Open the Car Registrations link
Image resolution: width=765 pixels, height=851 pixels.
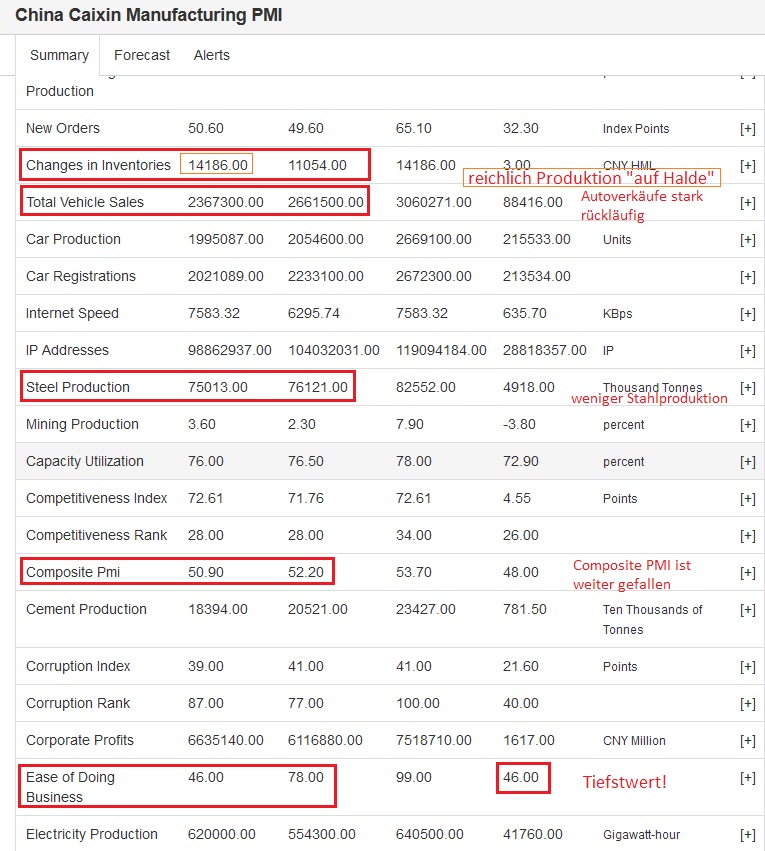tap(81, 276)
